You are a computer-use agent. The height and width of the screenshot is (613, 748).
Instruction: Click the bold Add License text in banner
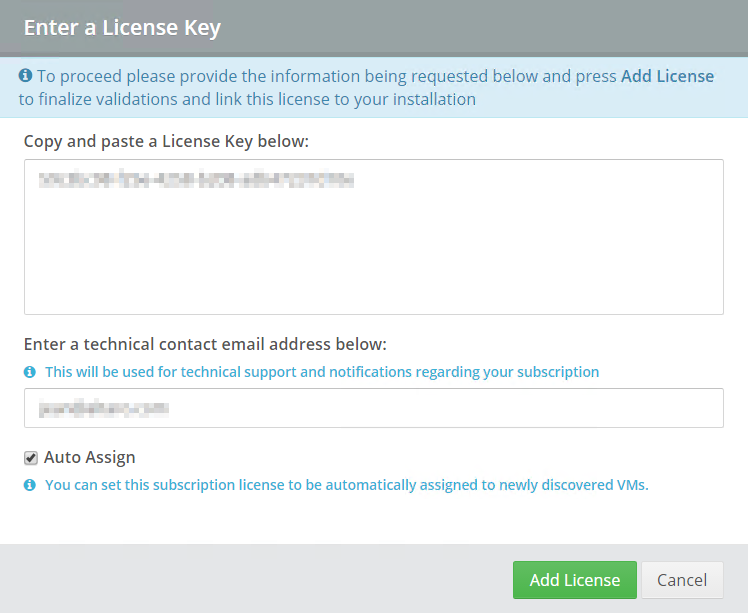(667, 76)
